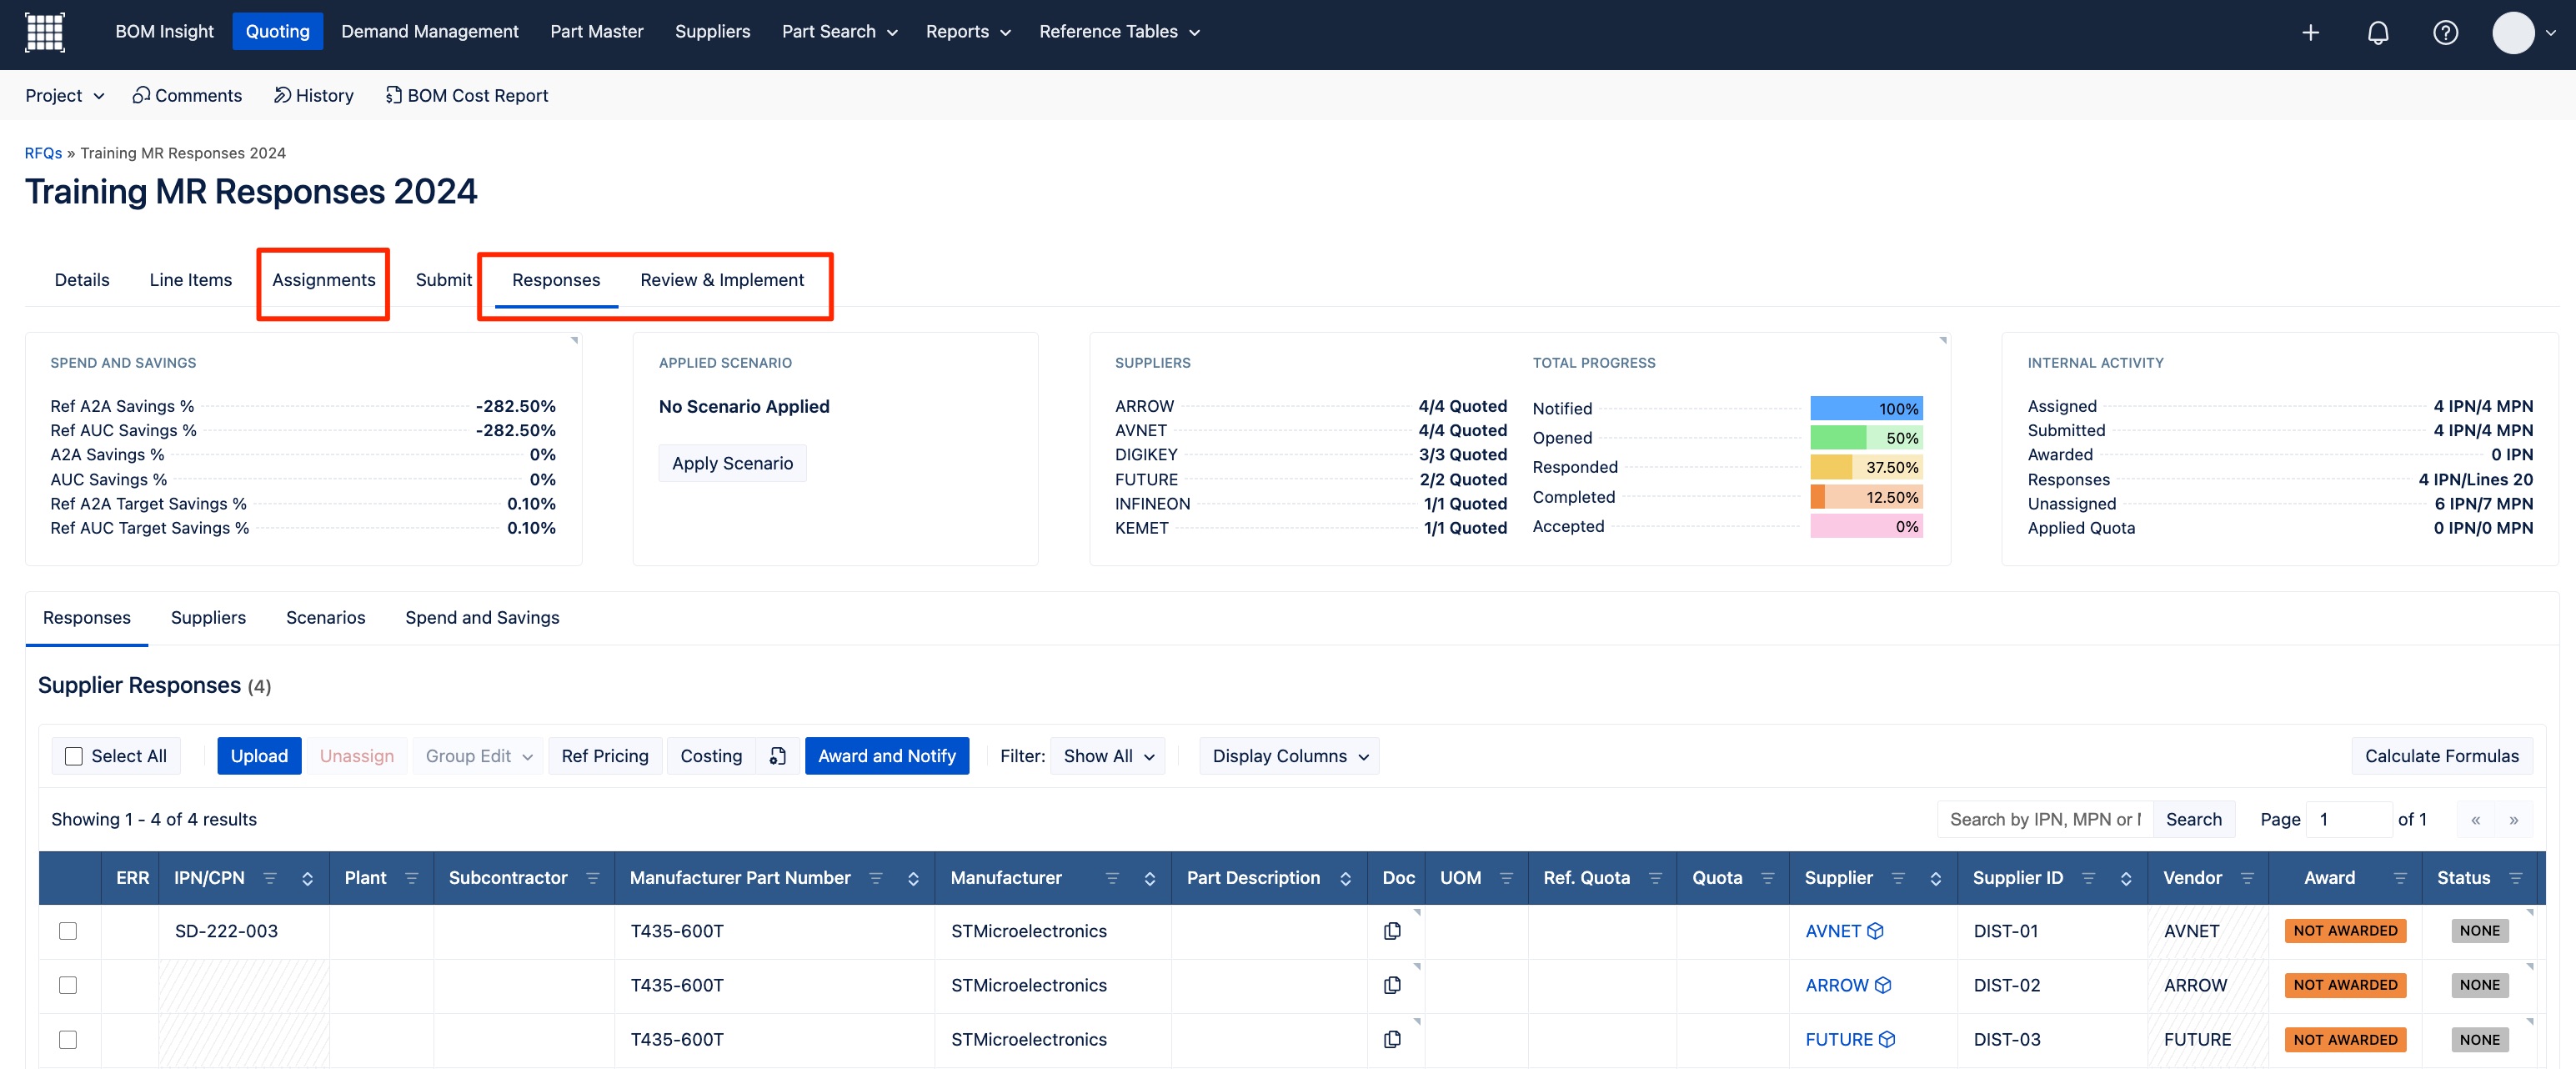Click the Subcontractor column filter icon
The image size is (2576, 1069).
(x=592, y=878)
